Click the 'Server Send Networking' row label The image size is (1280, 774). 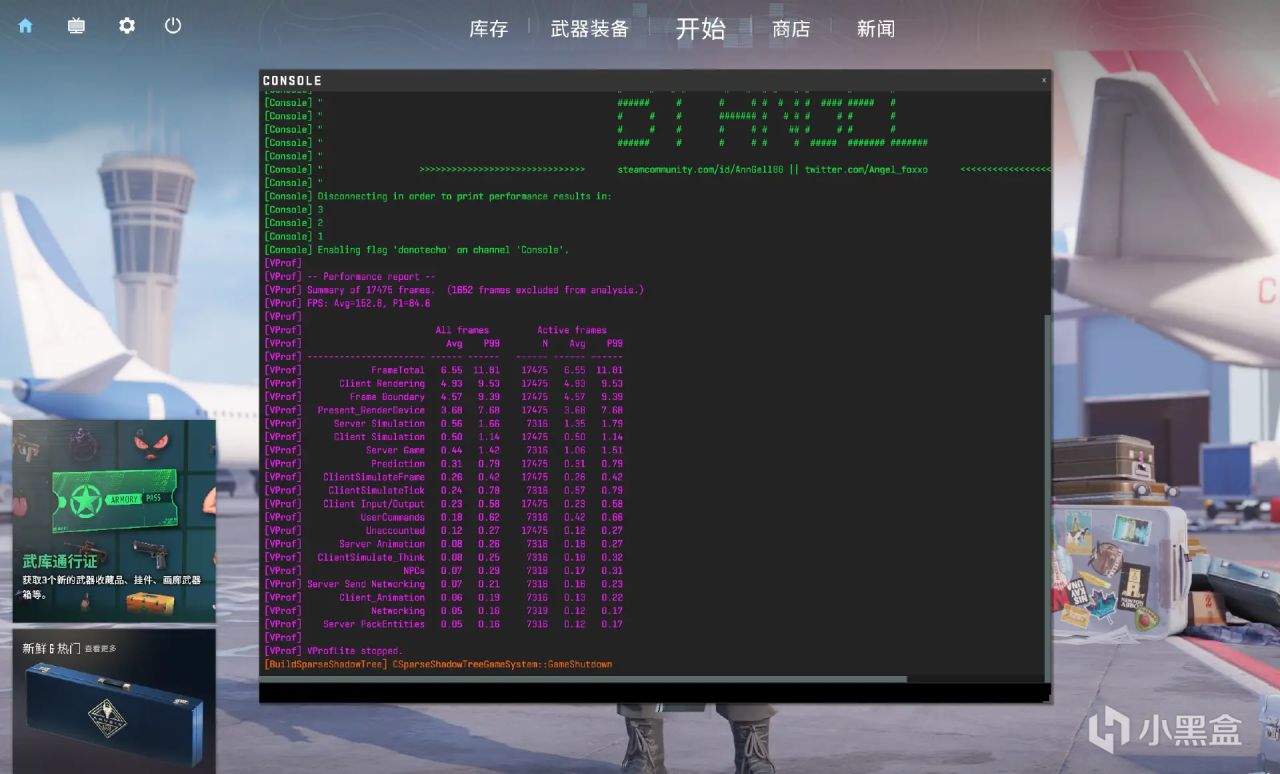(366, 585)
